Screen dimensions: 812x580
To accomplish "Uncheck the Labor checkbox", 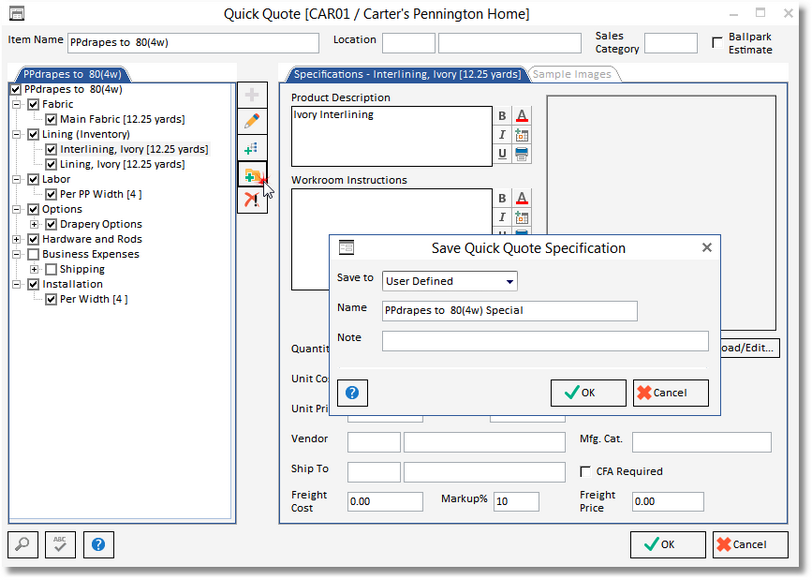I will point(34,180).
